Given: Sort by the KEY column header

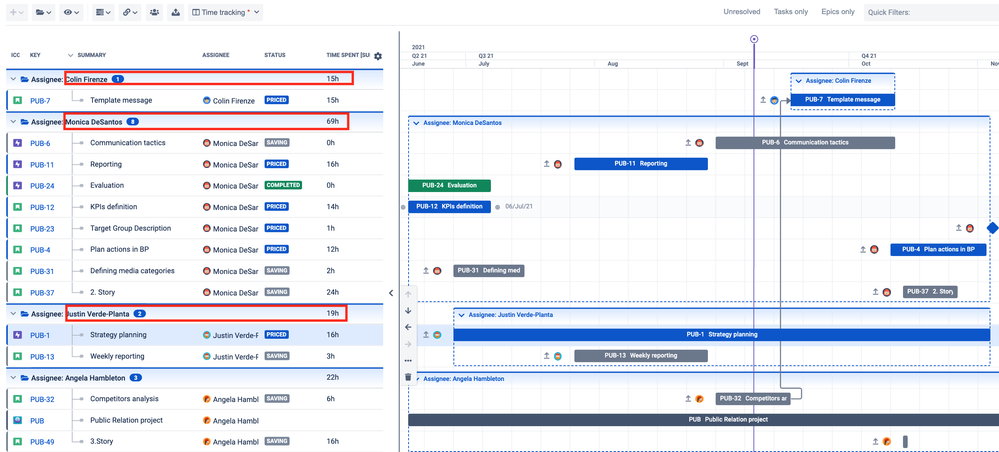Looking at the screenshot, I should click(35, 55).
